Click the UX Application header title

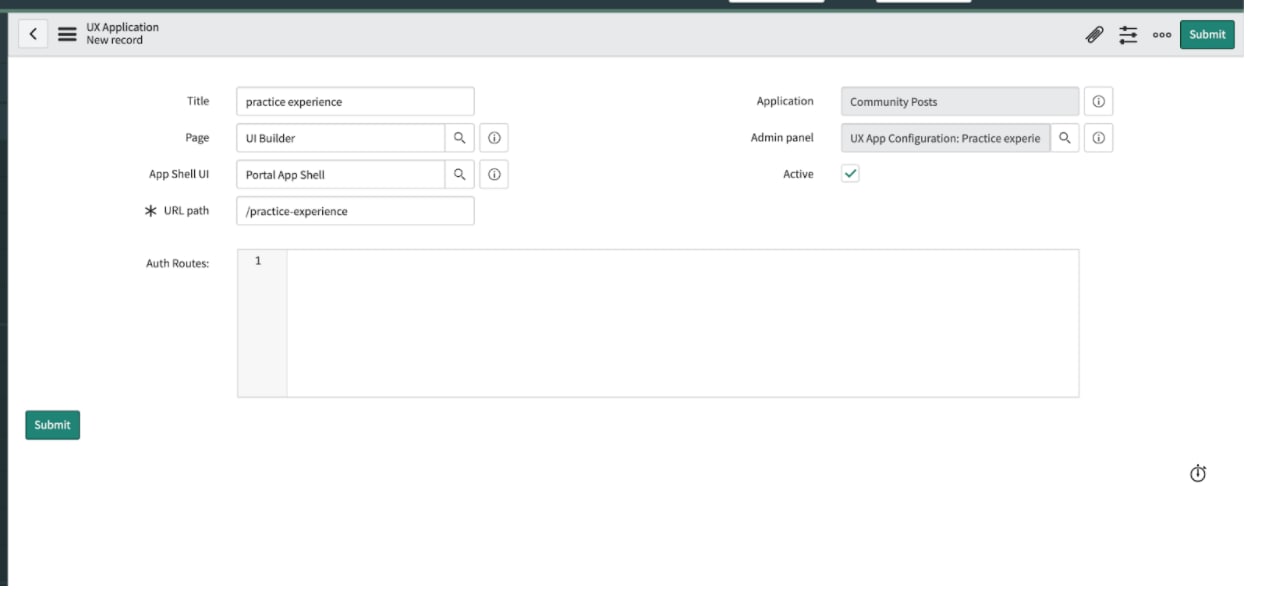click(121, 28)
